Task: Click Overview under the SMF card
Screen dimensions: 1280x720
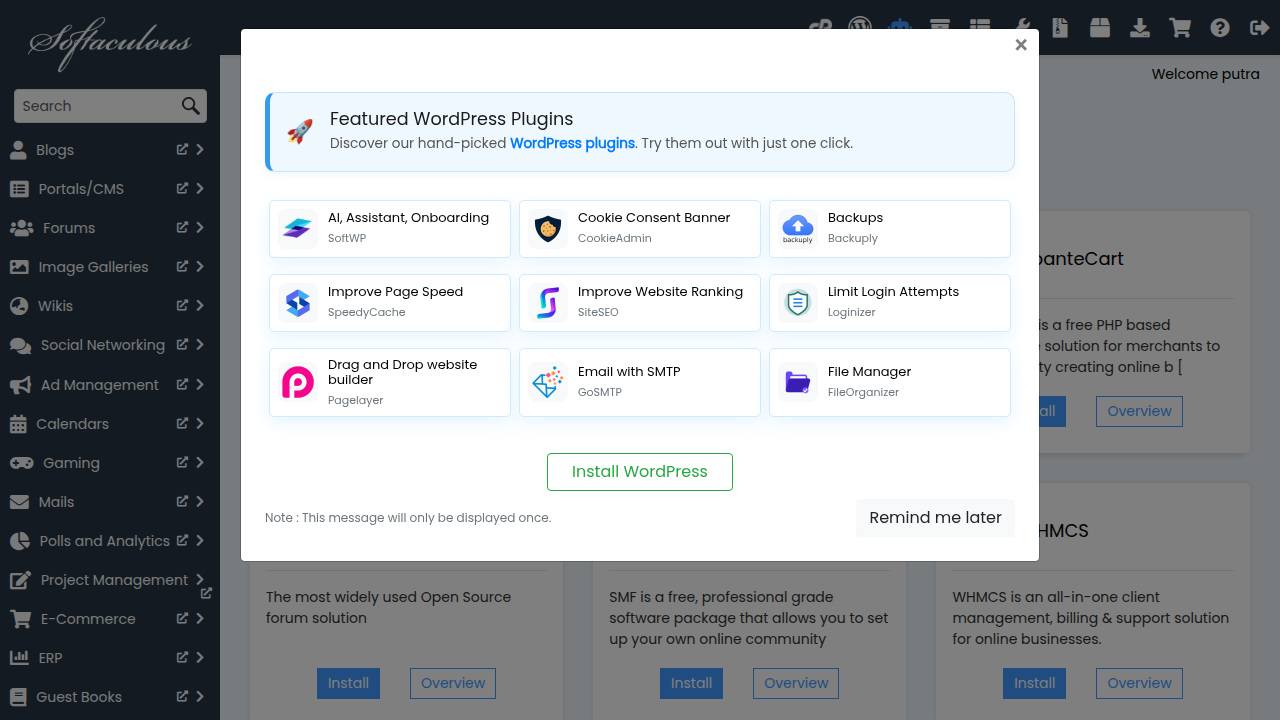Action: pyautogui.click(x=796, y=683)
